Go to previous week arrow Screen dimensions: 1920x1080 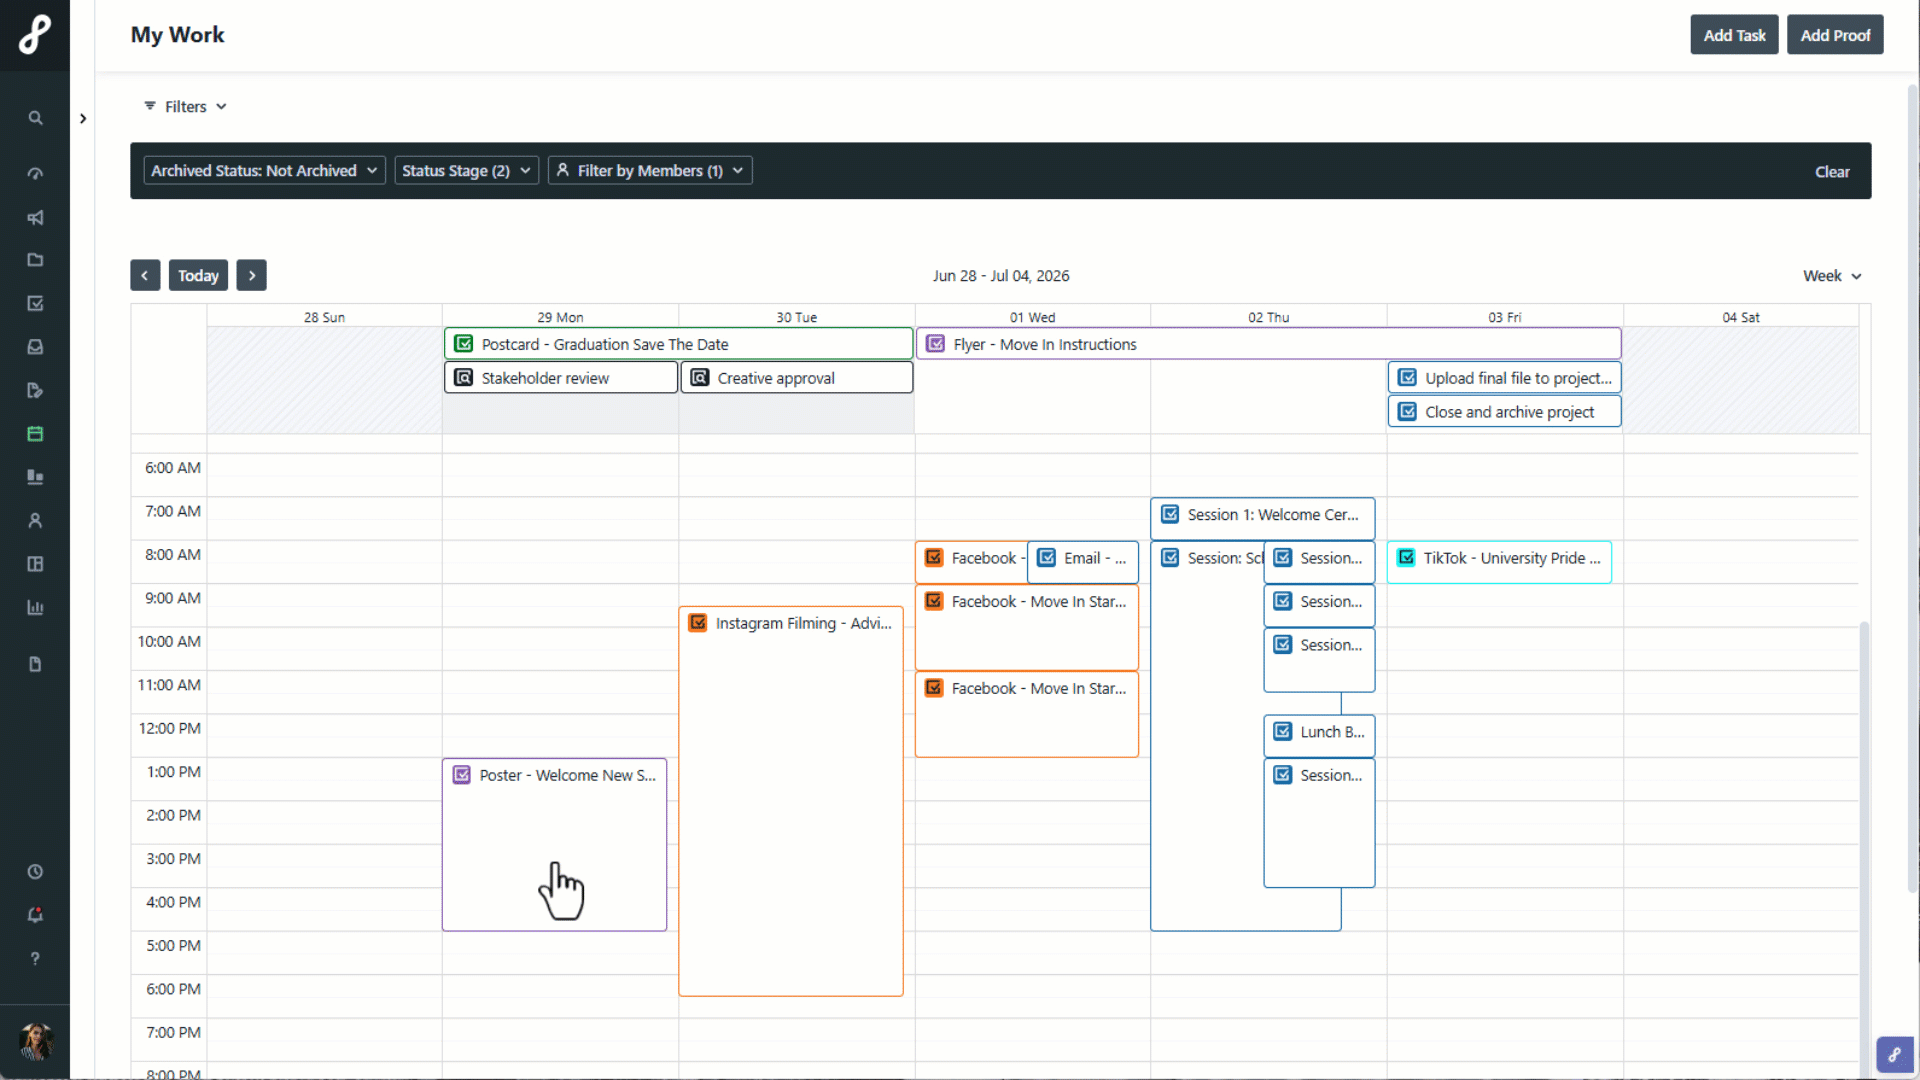[145, 275]
